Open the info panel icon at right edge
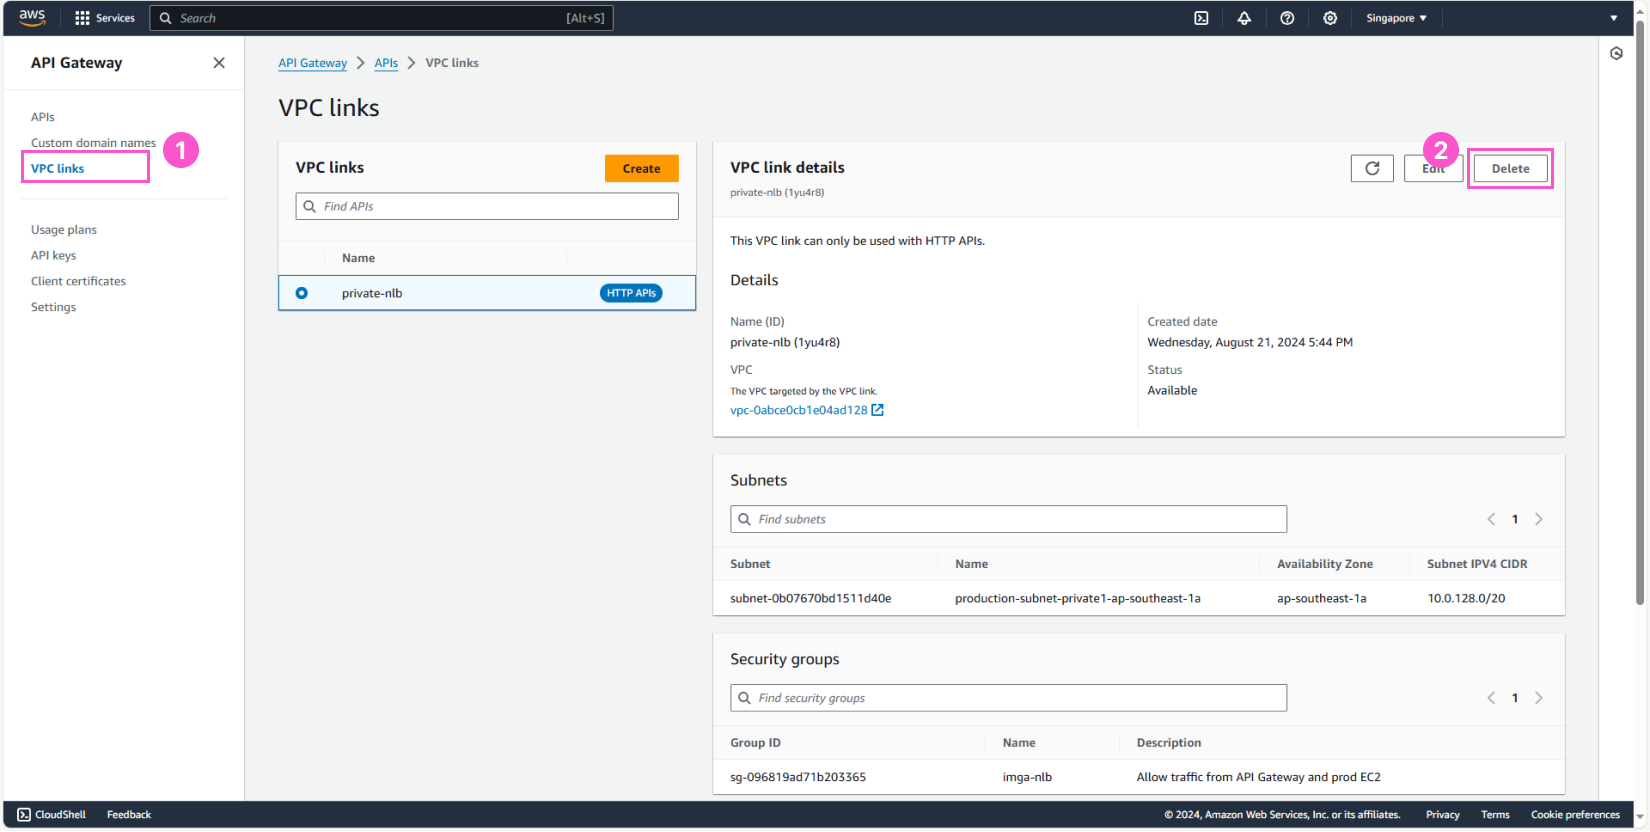Screen dimensions: 1650x832 coord(1616,54)
